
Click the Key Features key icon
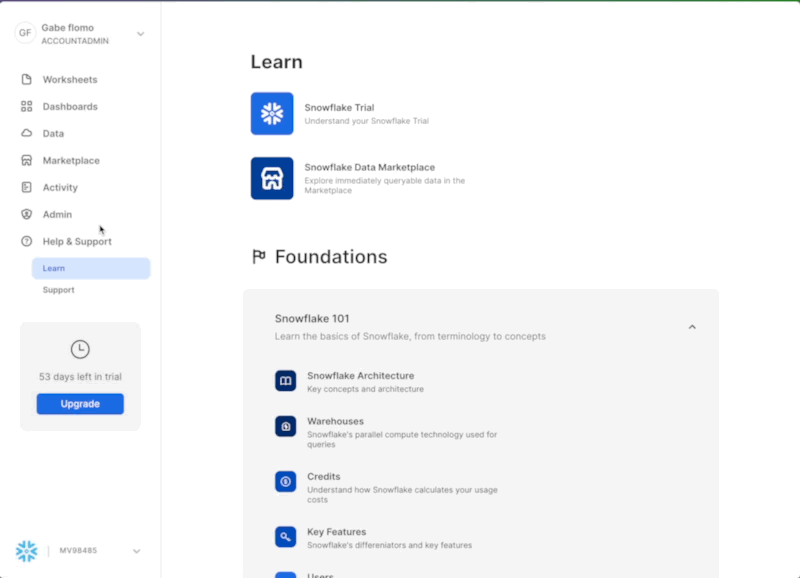pos(286,537)
